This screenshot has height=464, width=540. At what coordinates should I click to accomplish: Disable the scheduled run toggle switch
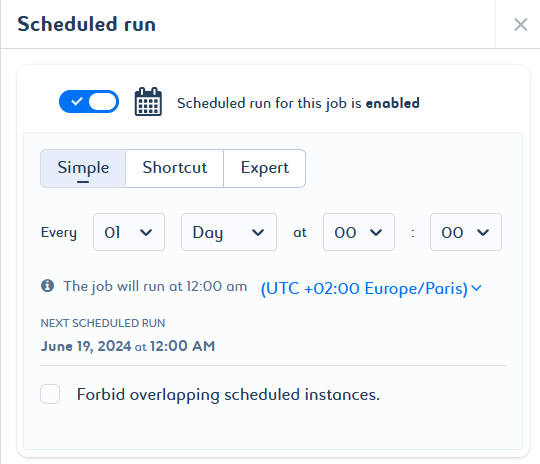coord(89,102)
